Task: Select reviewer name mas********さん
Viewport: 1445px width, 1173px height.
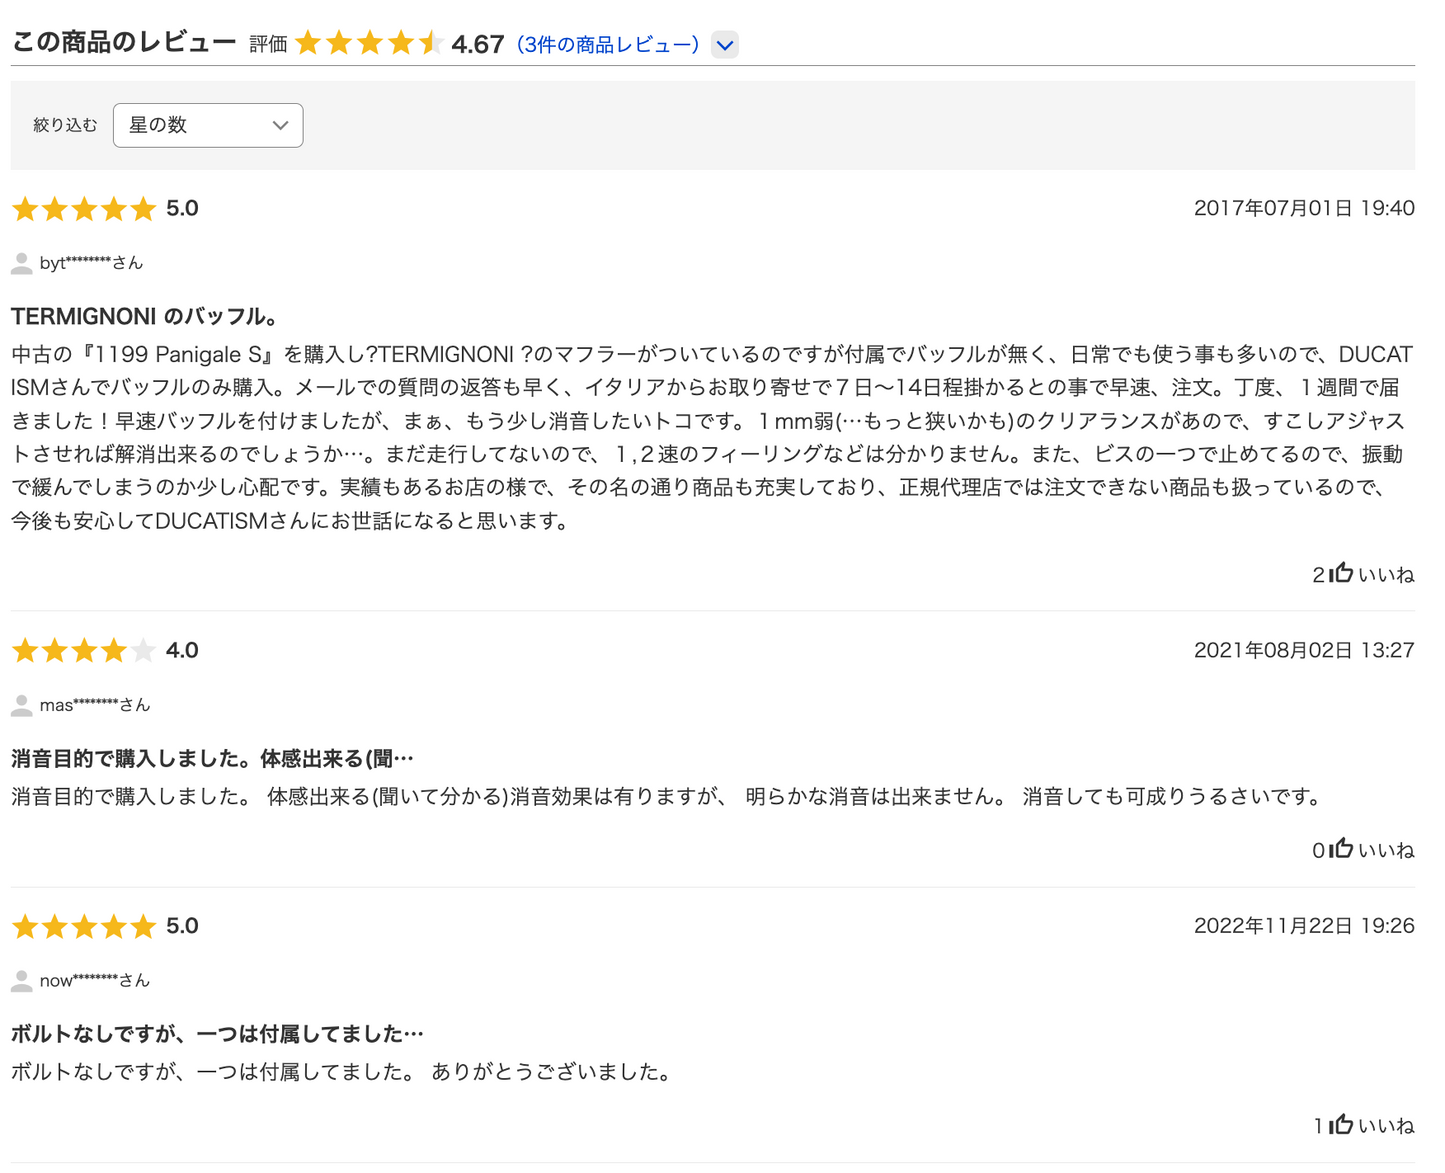Action: pos(95,705)
